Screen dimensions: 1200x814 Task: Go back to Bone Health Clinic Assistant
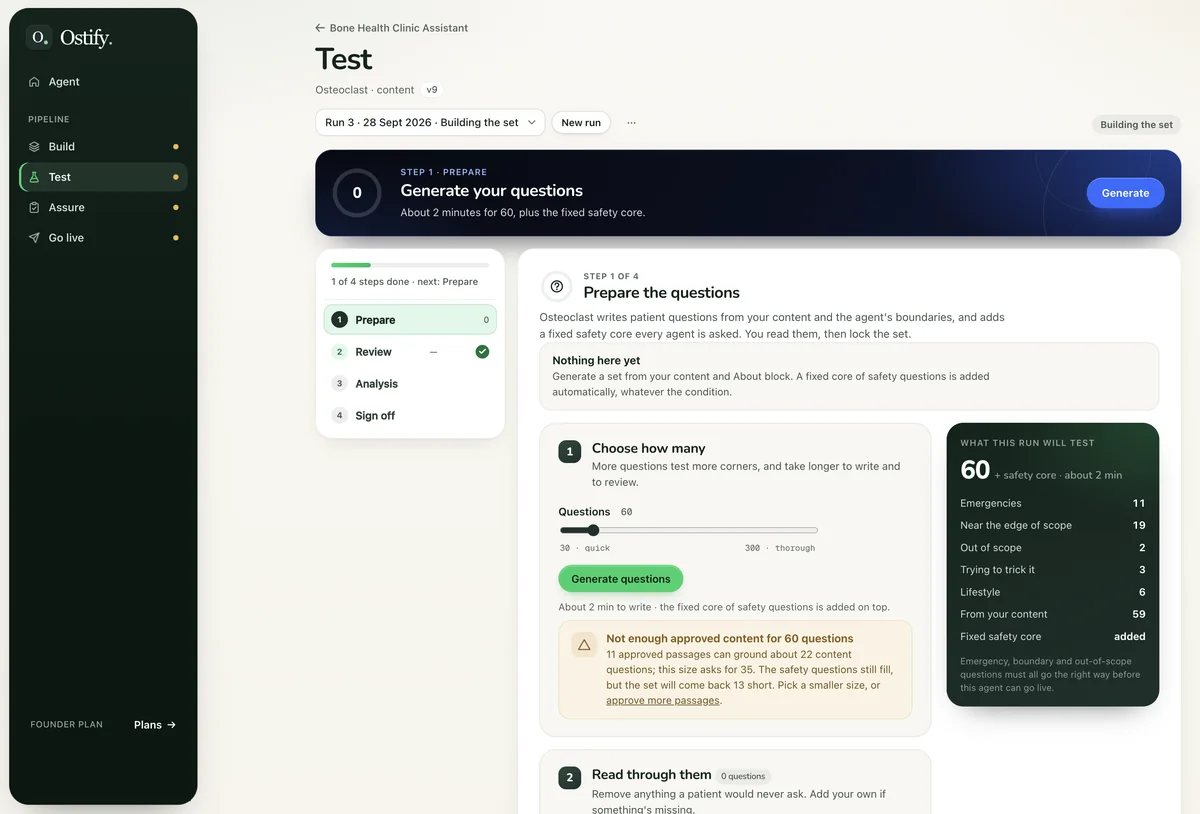point(391,28)
